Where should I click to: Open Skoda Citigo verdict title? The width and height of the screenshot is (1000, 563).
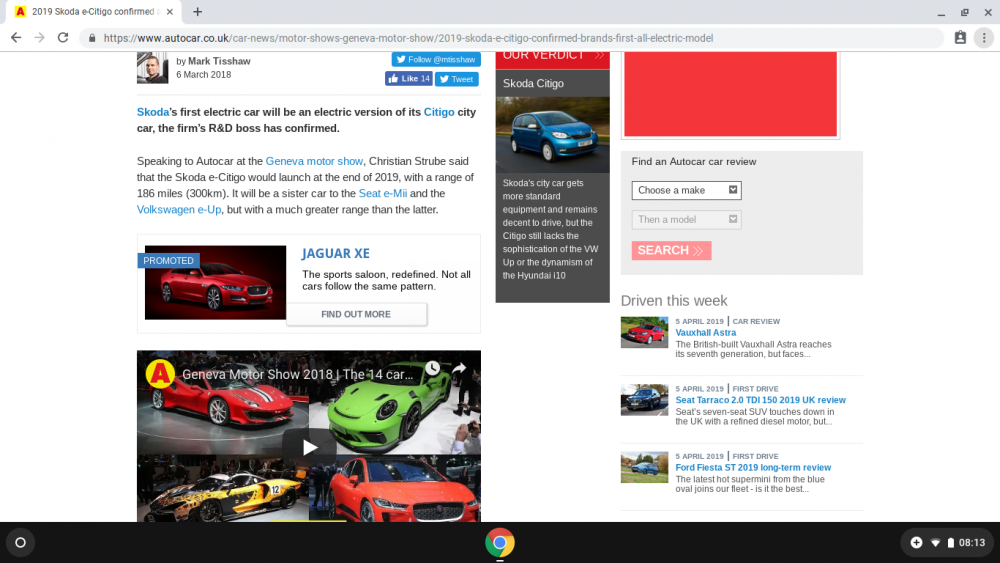(x=533, y=84)
